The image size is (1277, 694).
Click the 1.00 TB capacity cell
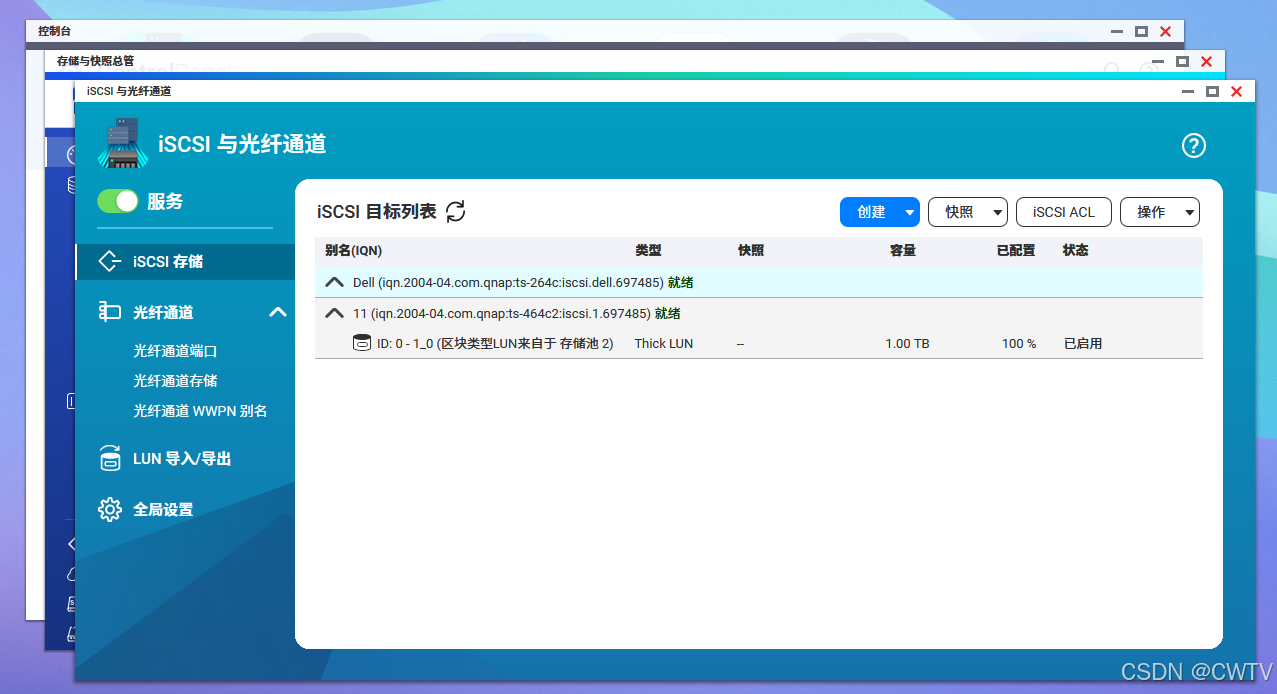(907, 343)
